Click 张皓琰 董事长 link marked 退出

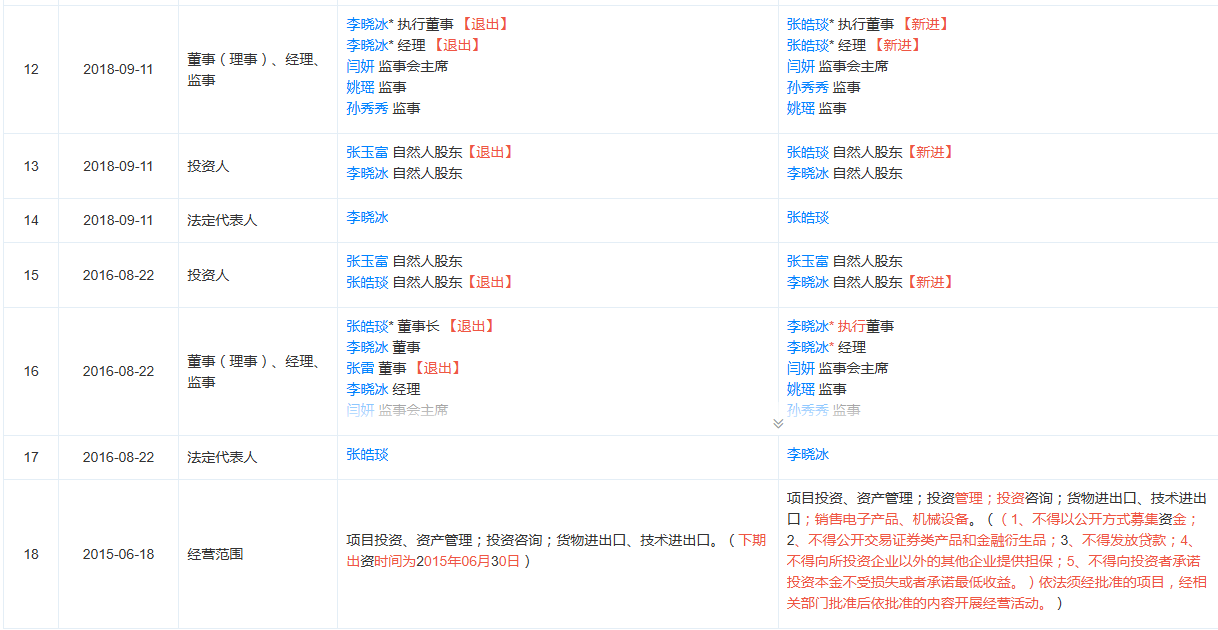pos(367,326)
